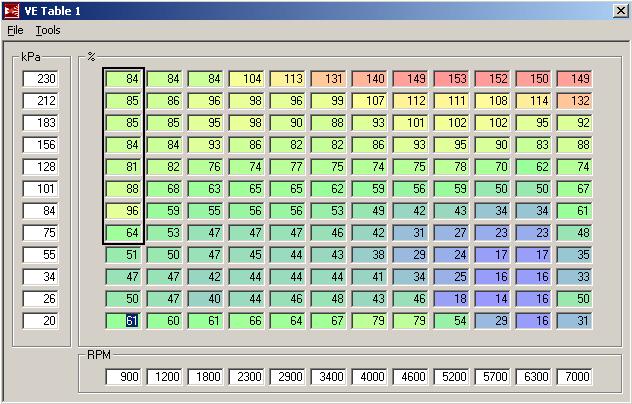The height and width of the screenshot is (404, 632).
Task: Select the 20 kPa axis field
Action: coord(42,320)
